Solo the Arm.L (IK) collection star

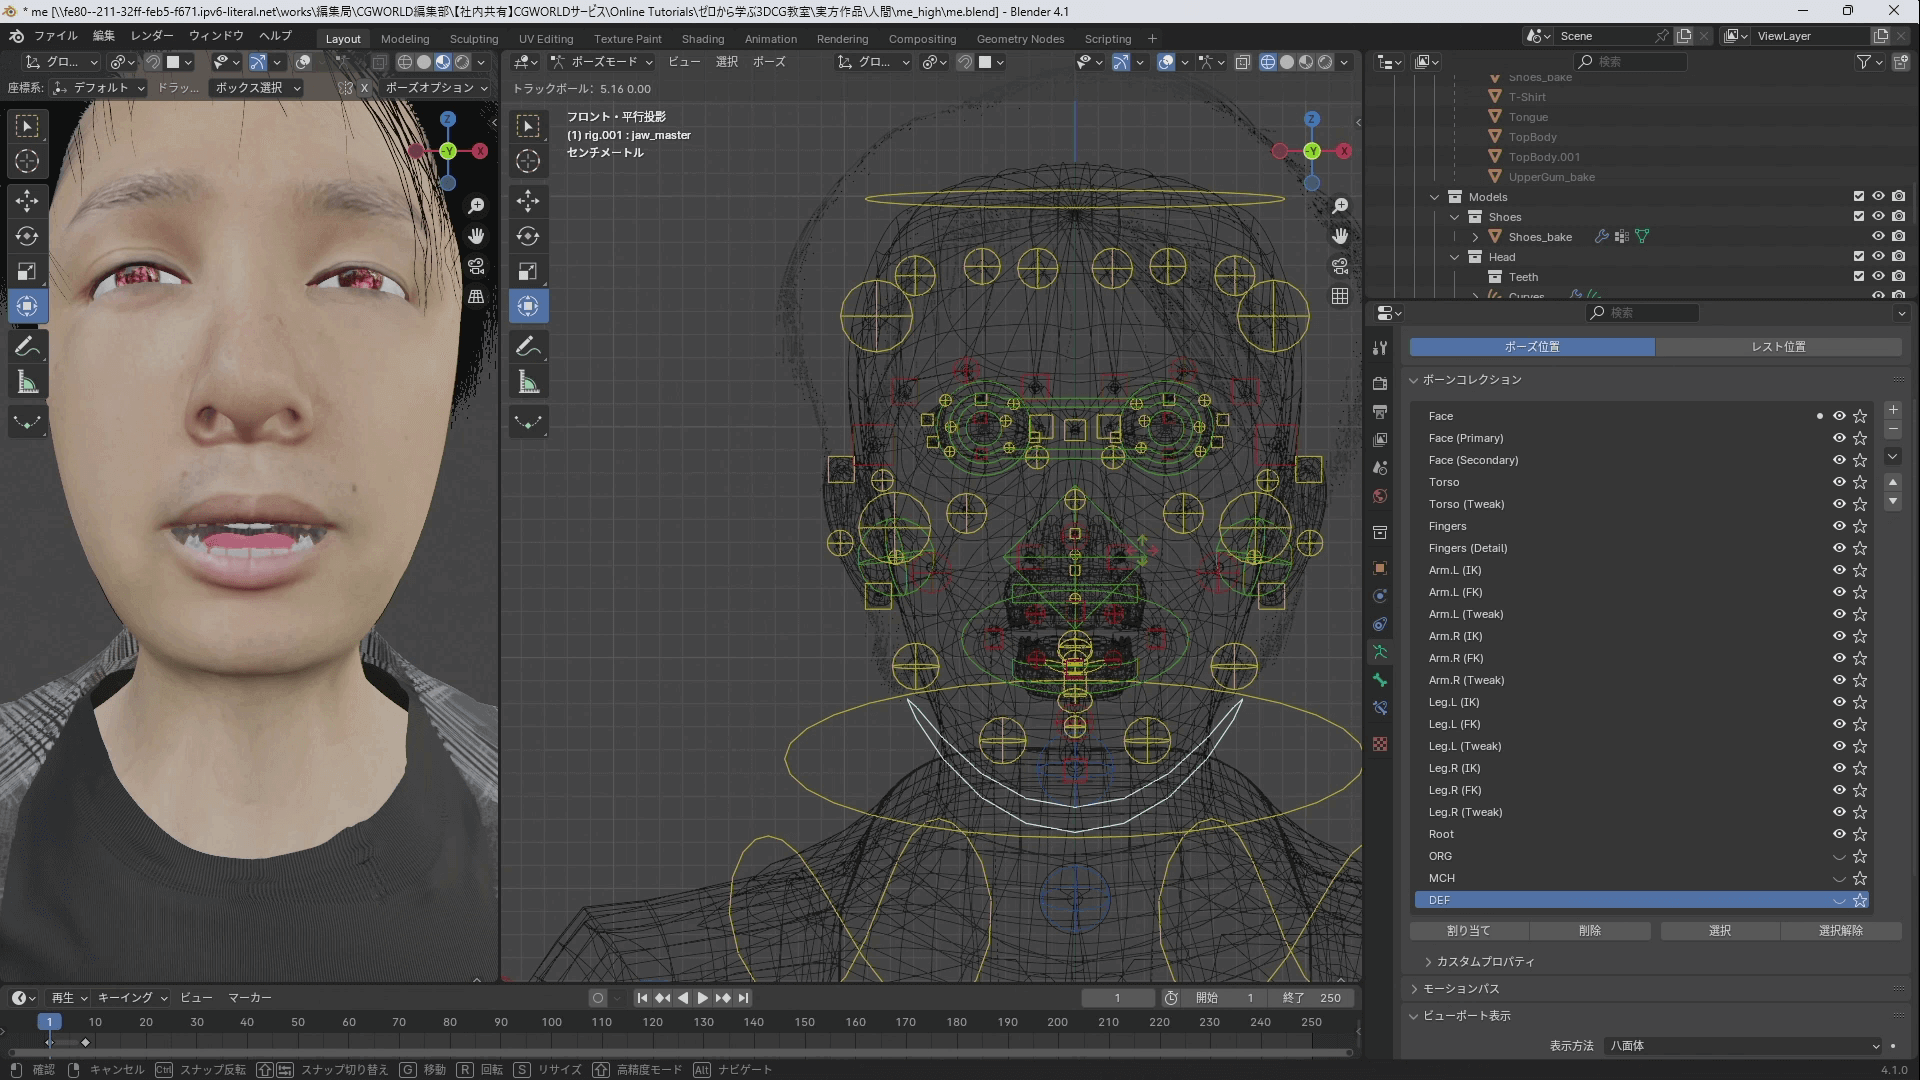pyautogui.click(x=1860, y=570)
